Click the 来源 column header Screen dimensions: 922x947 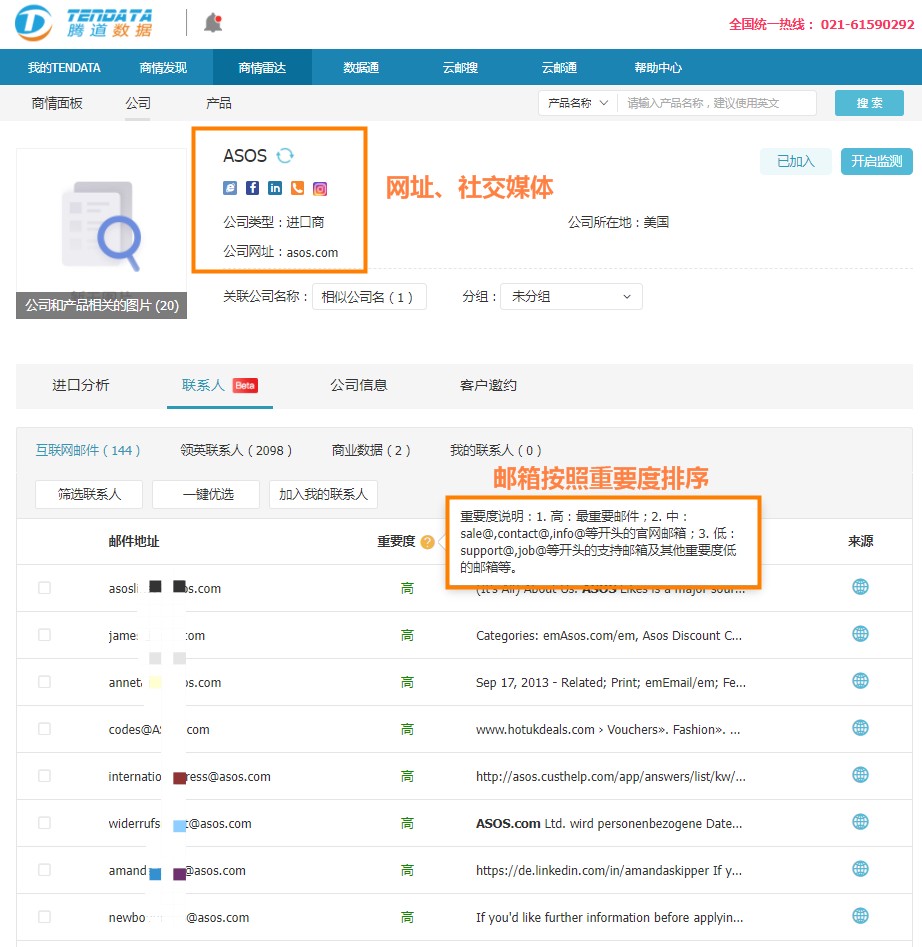860,542
